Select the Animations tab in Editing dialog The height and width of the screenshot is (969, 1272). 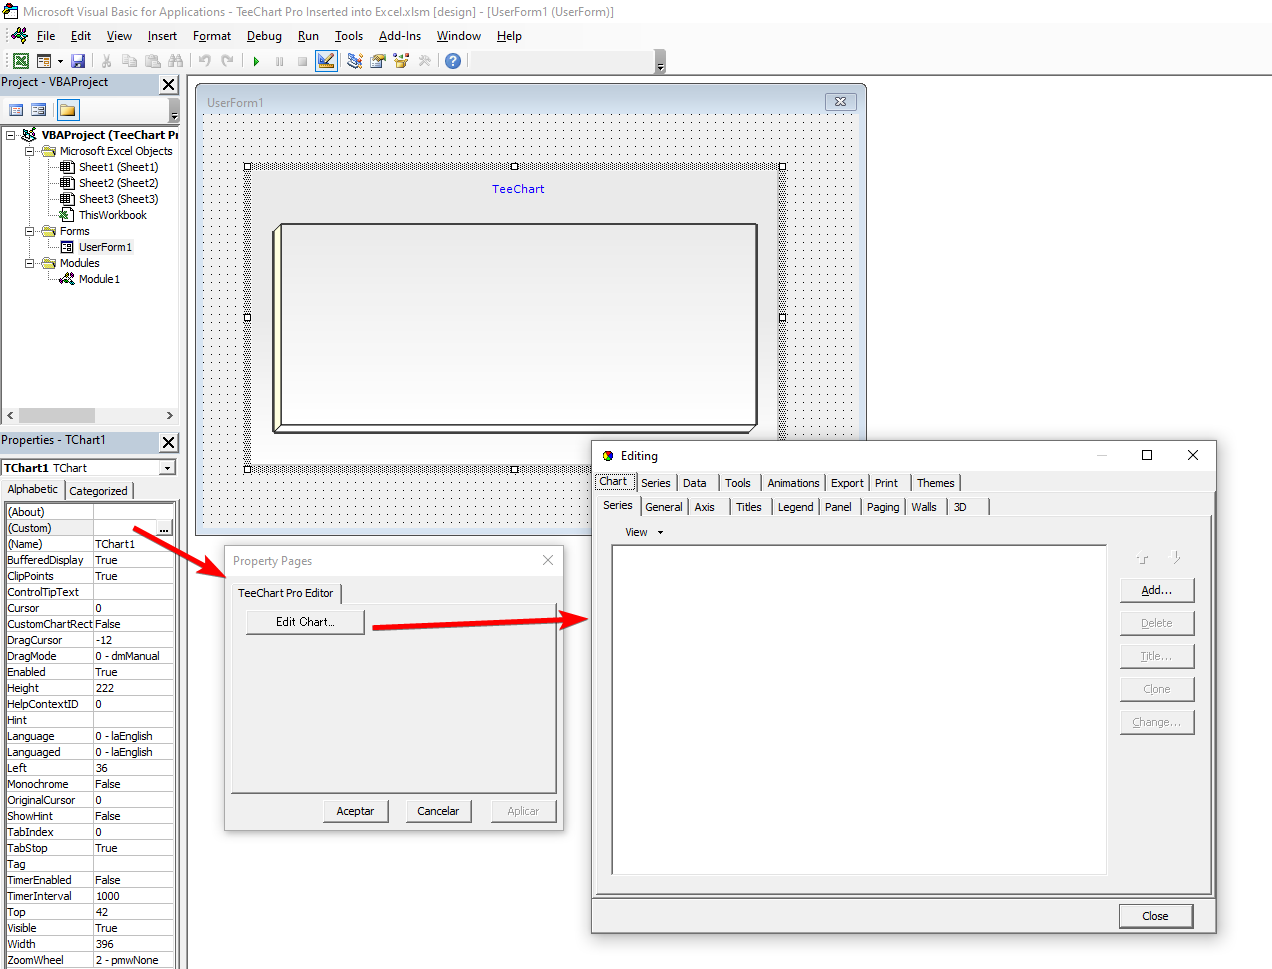[x=793, y=483]
